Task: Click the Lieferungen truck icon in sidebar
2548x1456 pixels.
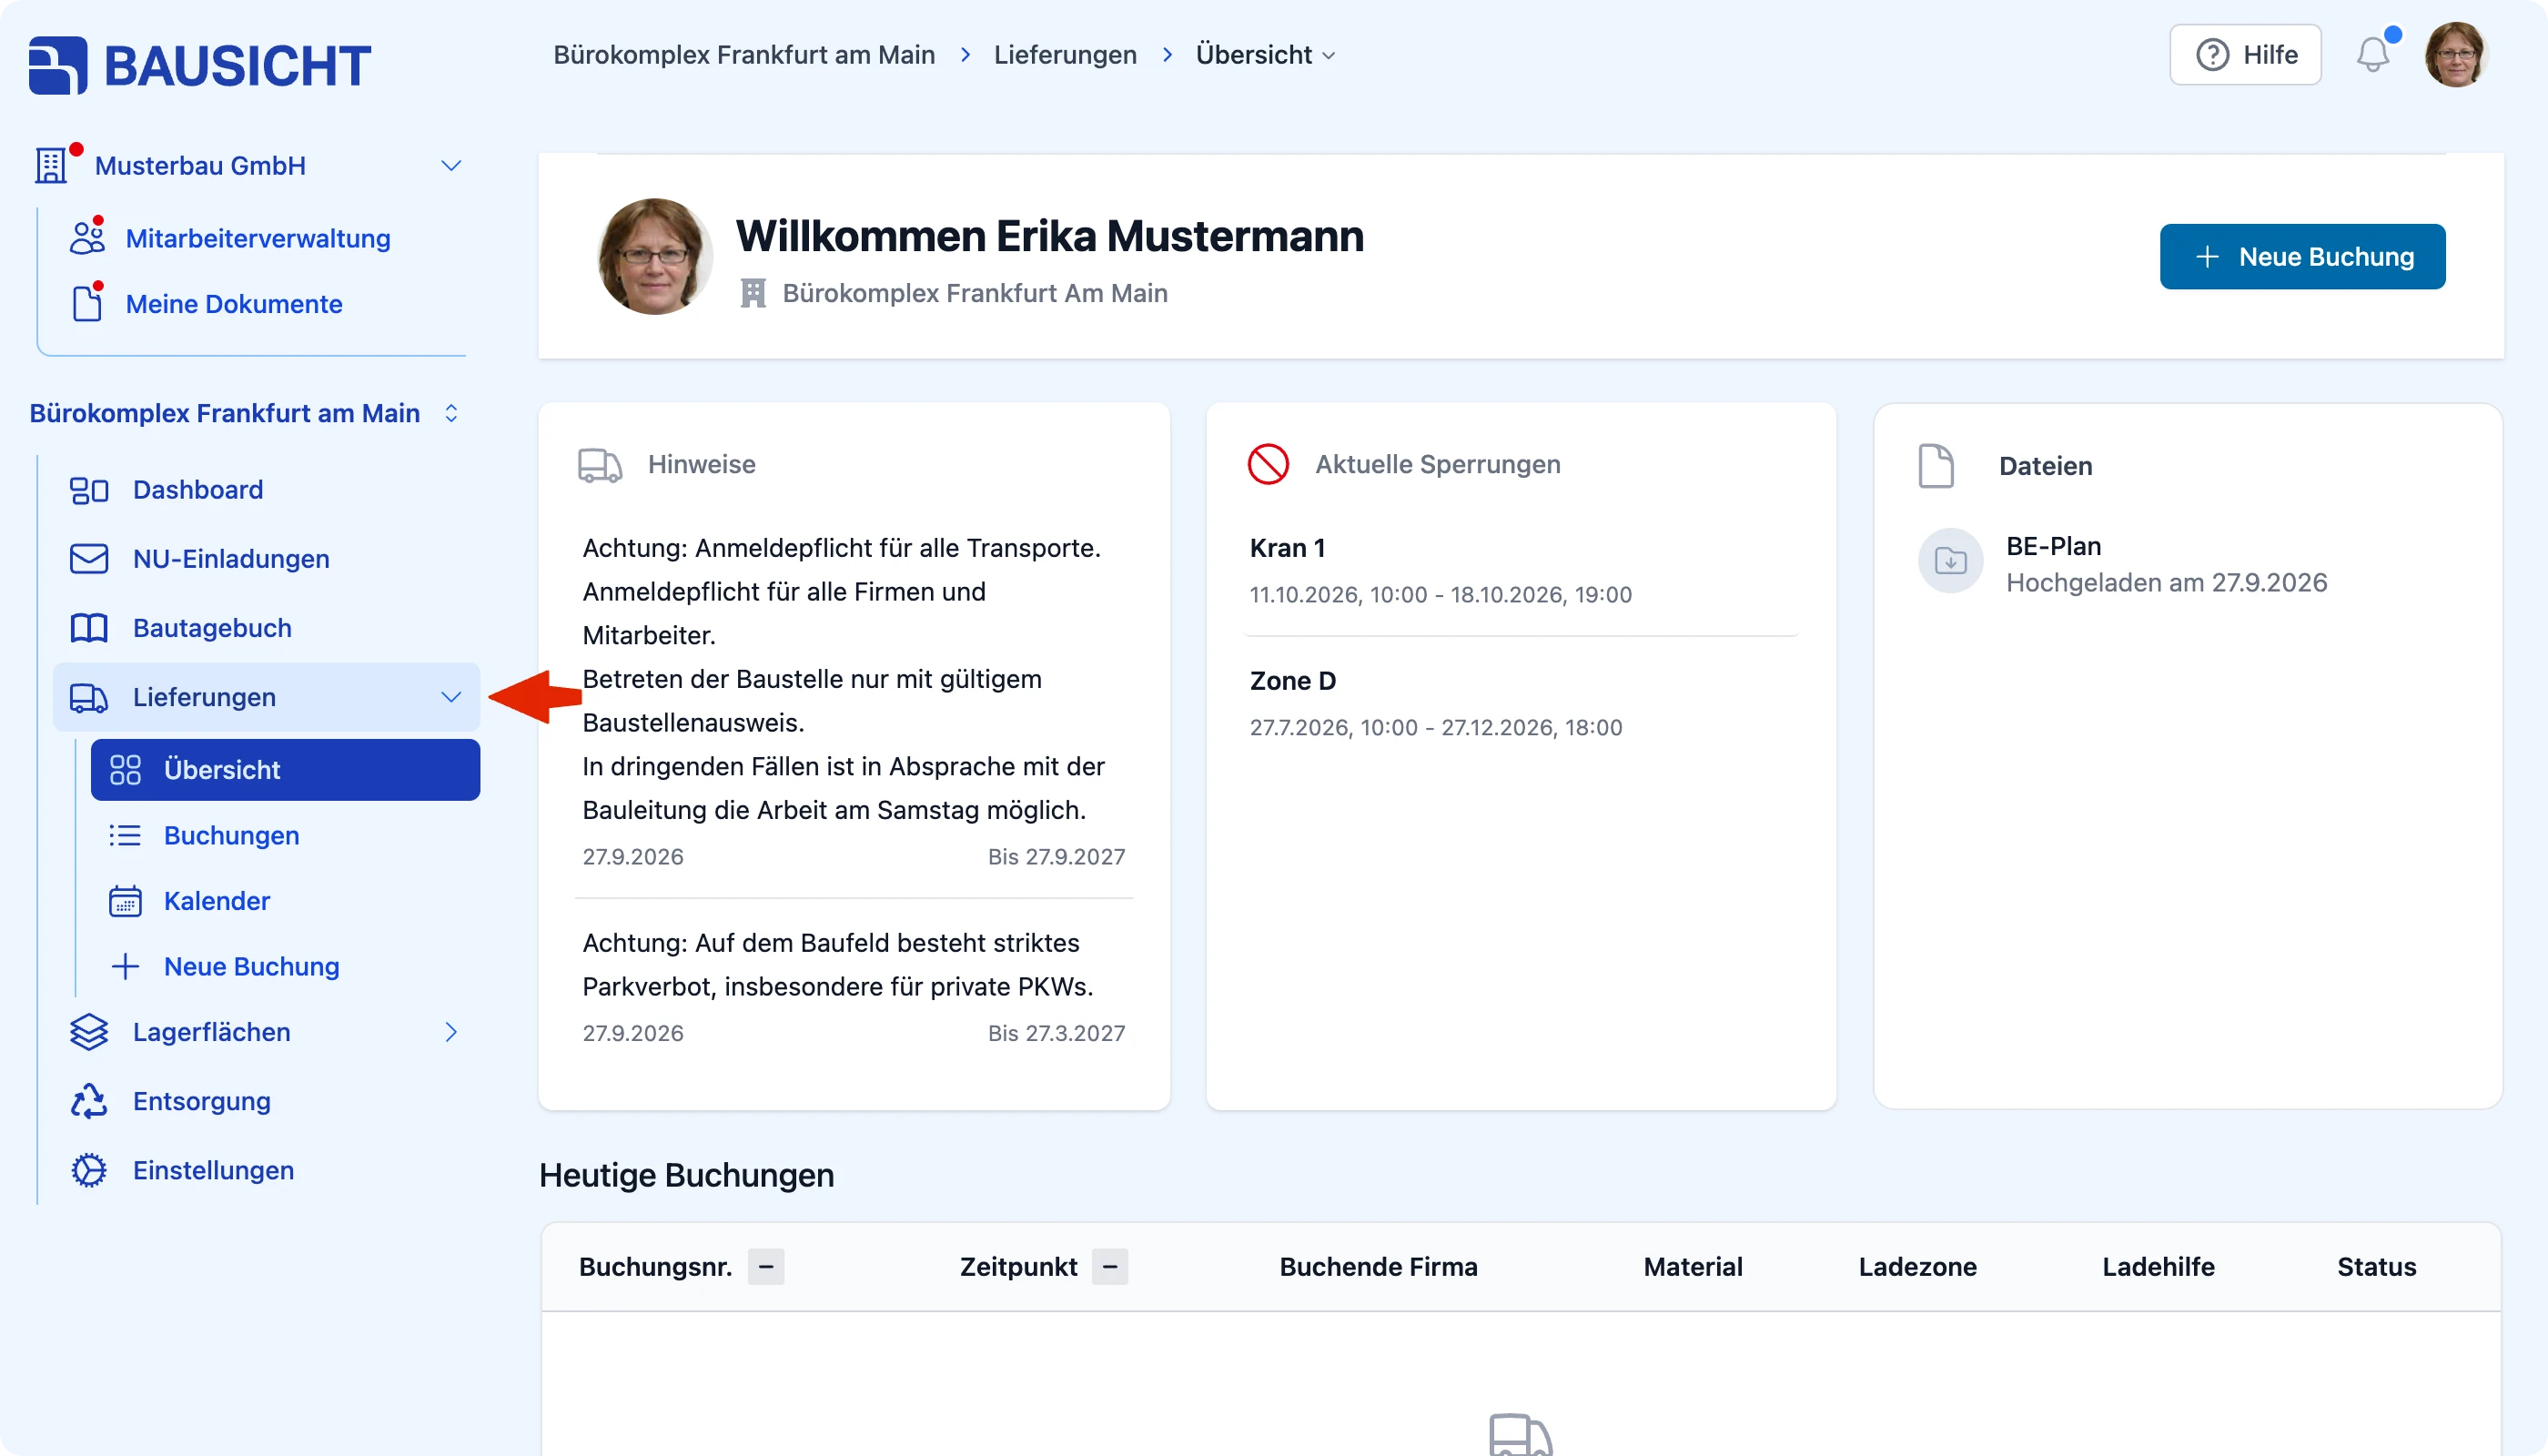Action: (x=89, y=697)
